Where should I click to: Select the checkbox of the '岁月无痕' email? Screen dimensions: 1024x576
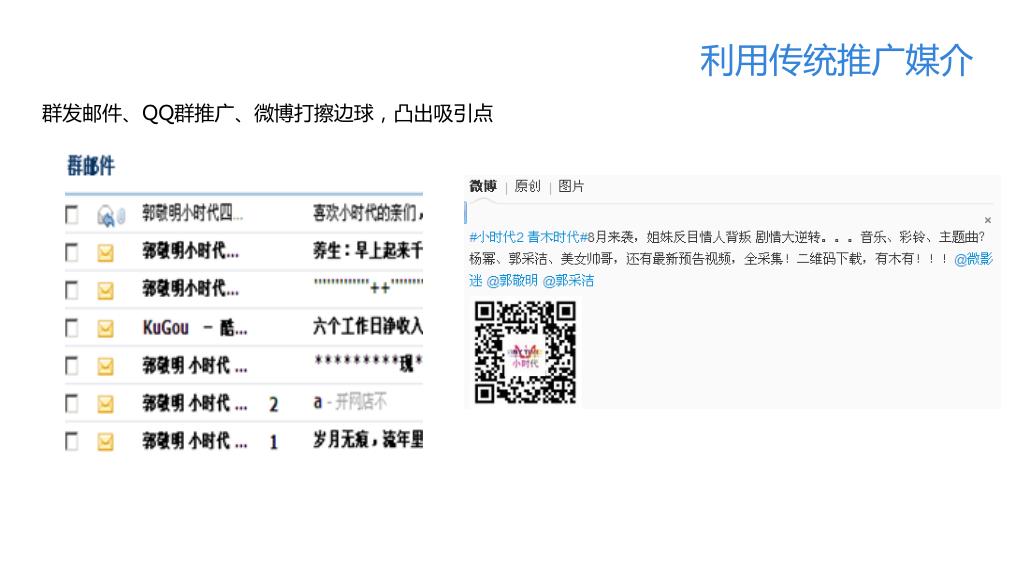click(72, 441)
